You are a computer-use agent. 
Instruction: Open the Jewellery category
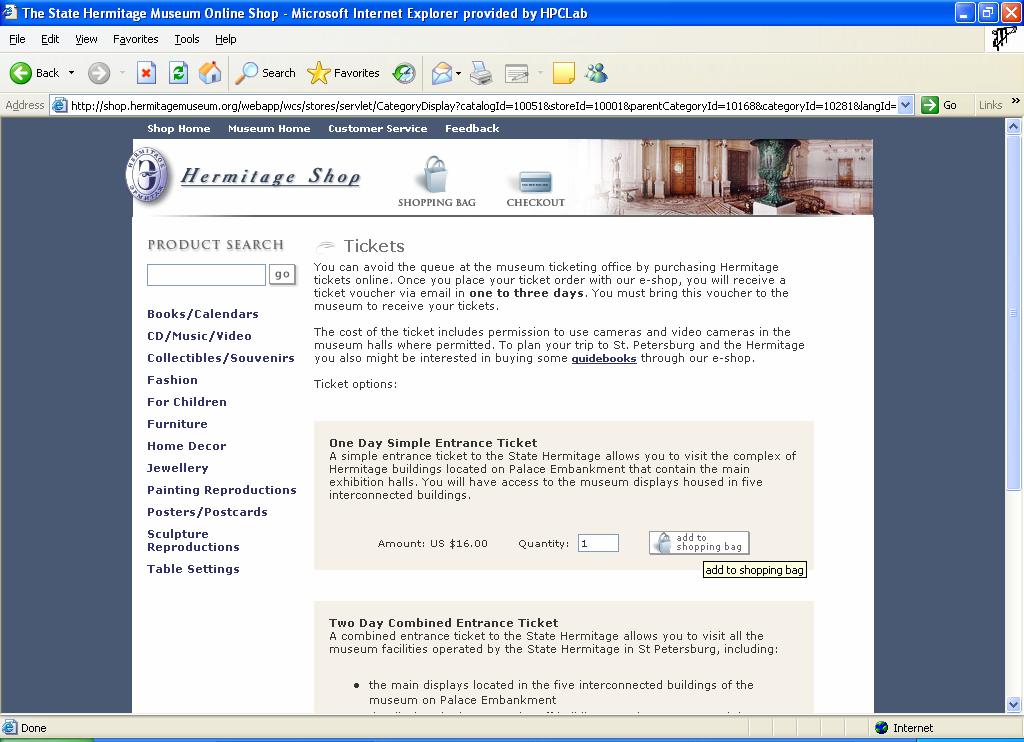[x=178, y=468]
